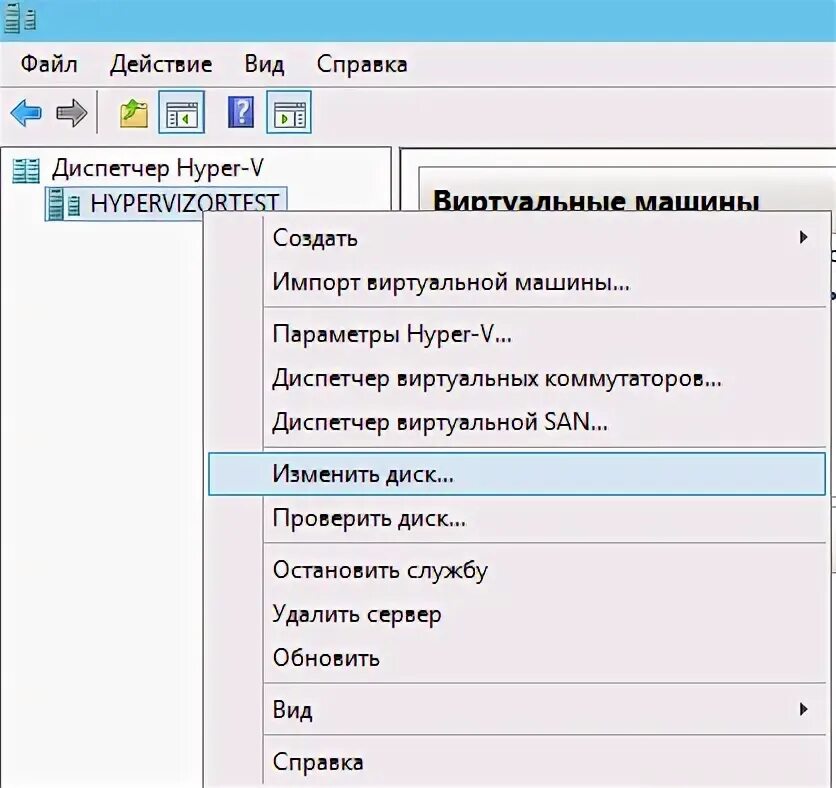Open Диспетчер виртуальной SAN
Viewport: 836px width, 788px height.
tap(517, 422)
